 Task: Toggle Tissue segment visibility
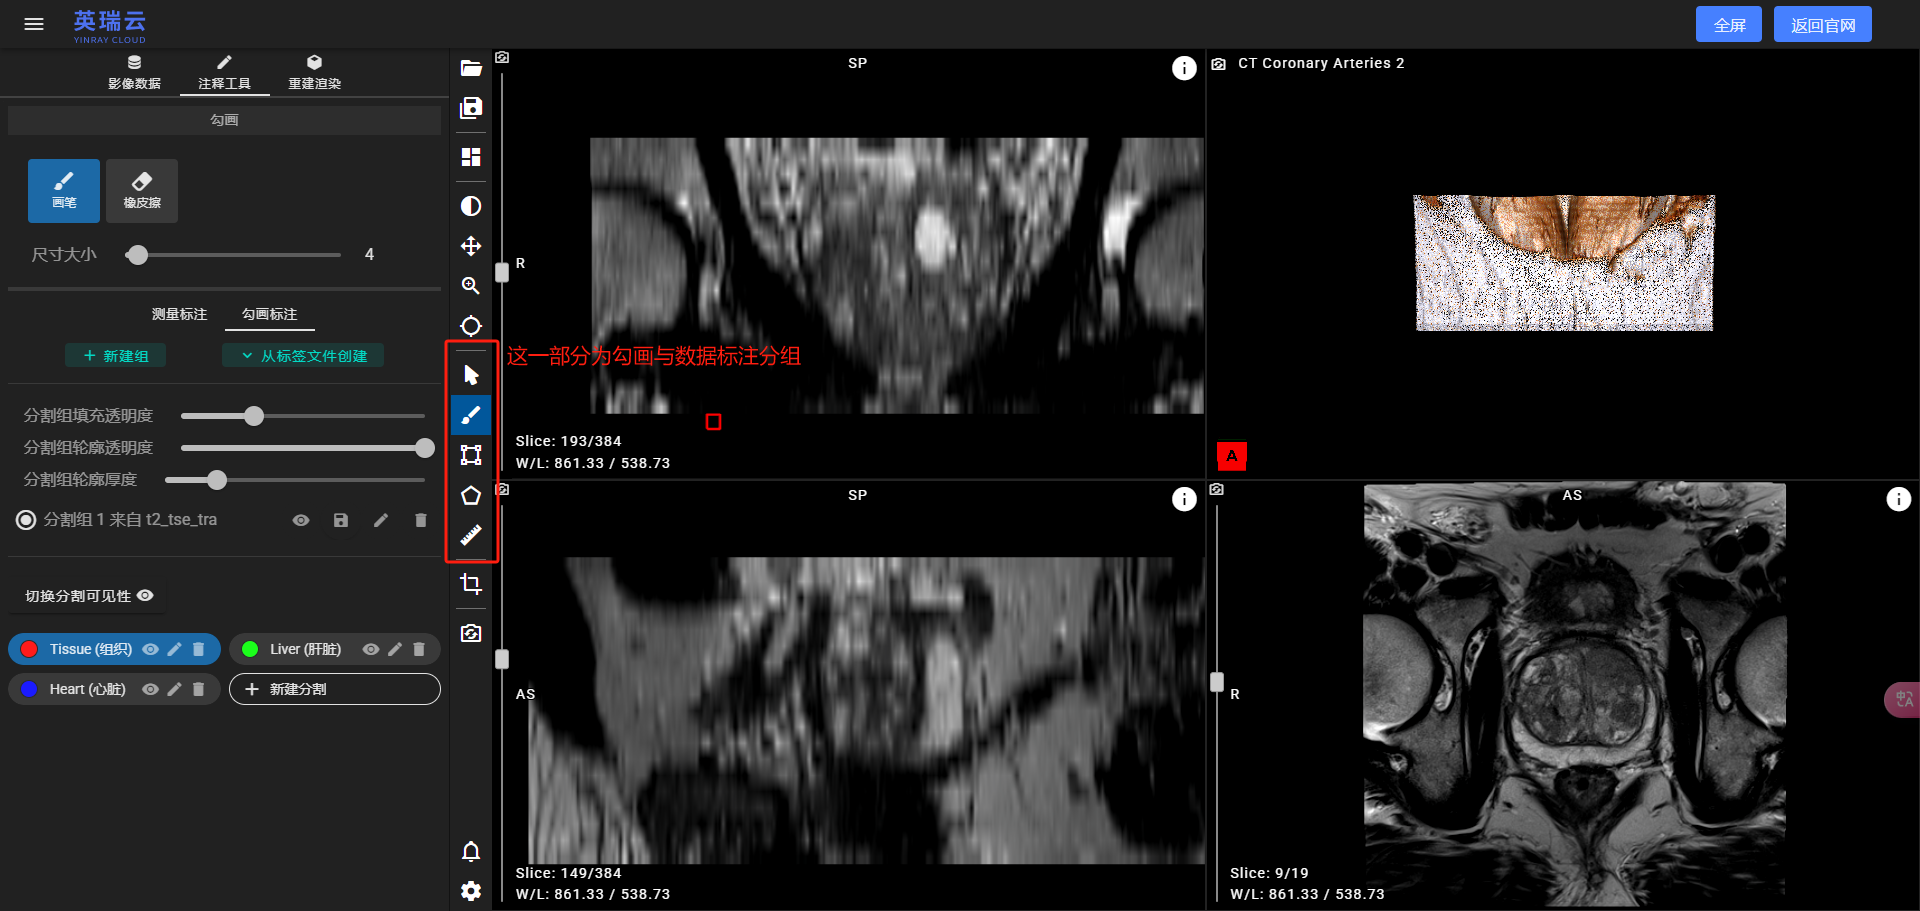[x=151, y=649]
